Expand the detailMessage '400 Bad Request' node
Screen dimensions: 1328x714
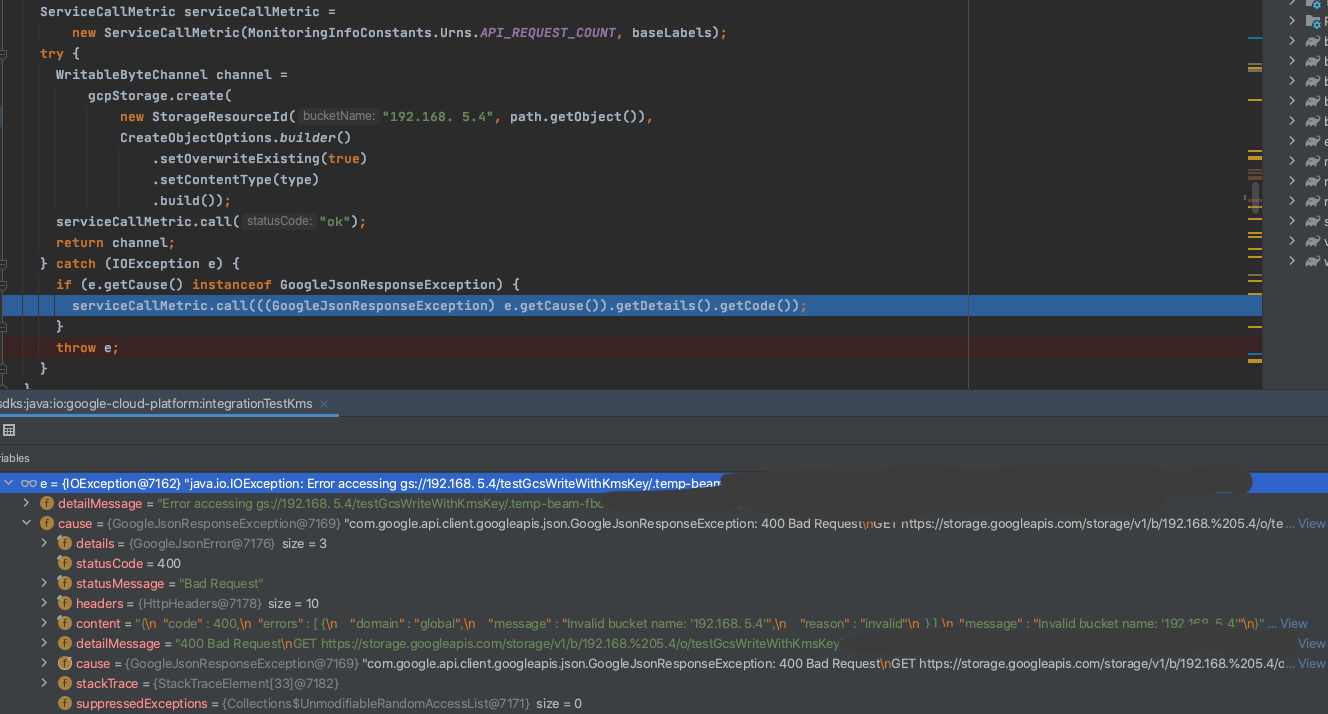(x=44, y=643)
